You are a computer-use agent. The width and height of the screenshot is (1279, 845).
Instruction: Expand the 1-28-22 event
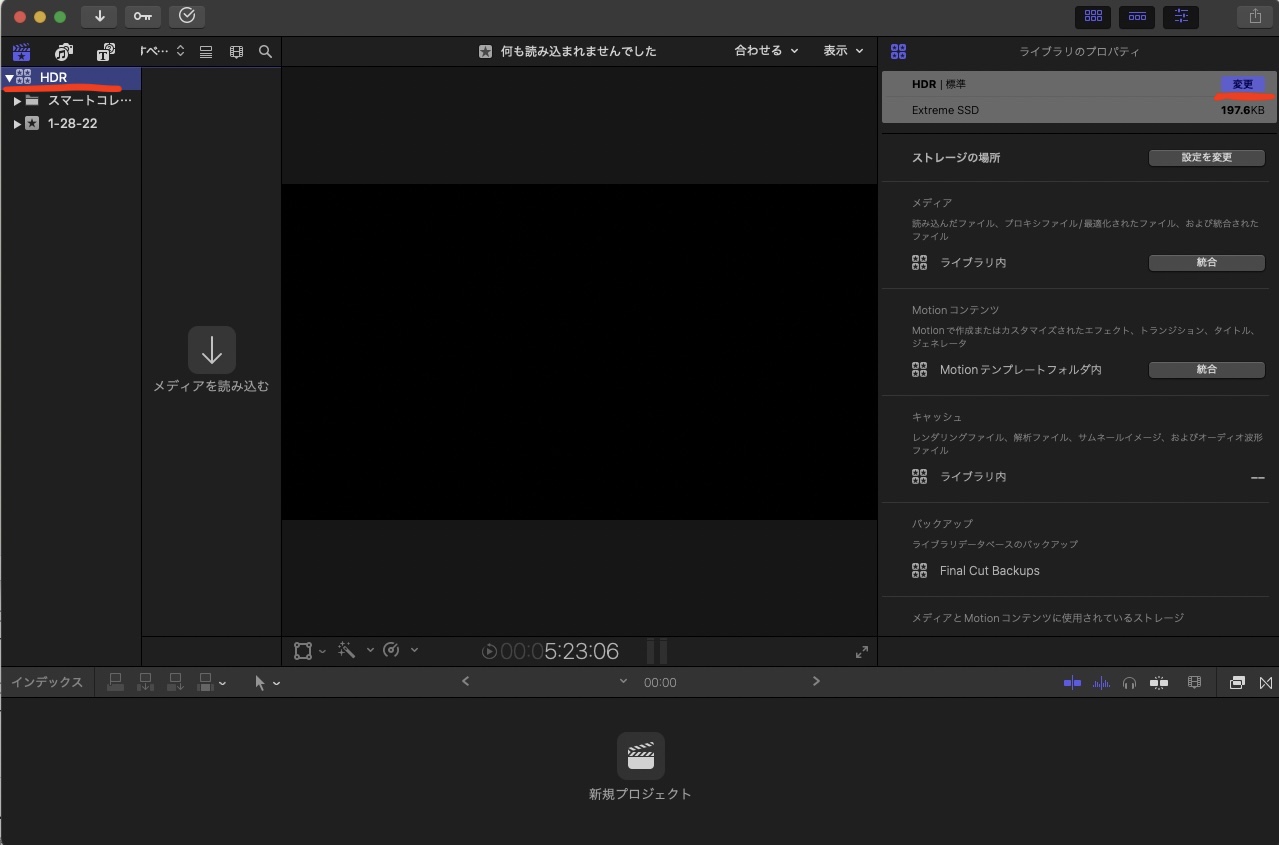(x=17, y=124)
